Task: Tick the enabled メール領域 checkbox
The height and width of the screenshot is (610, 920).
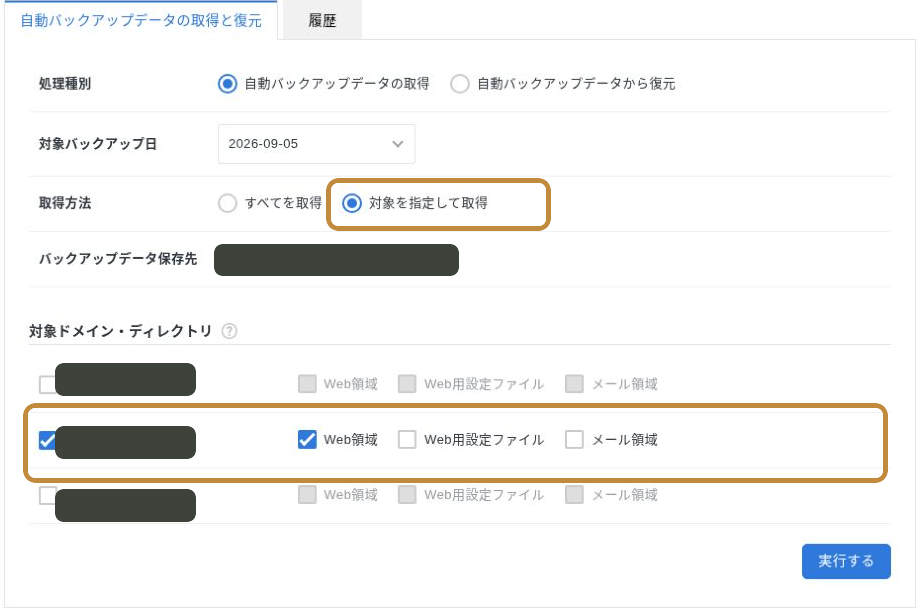Action: [x=574, y=439]
